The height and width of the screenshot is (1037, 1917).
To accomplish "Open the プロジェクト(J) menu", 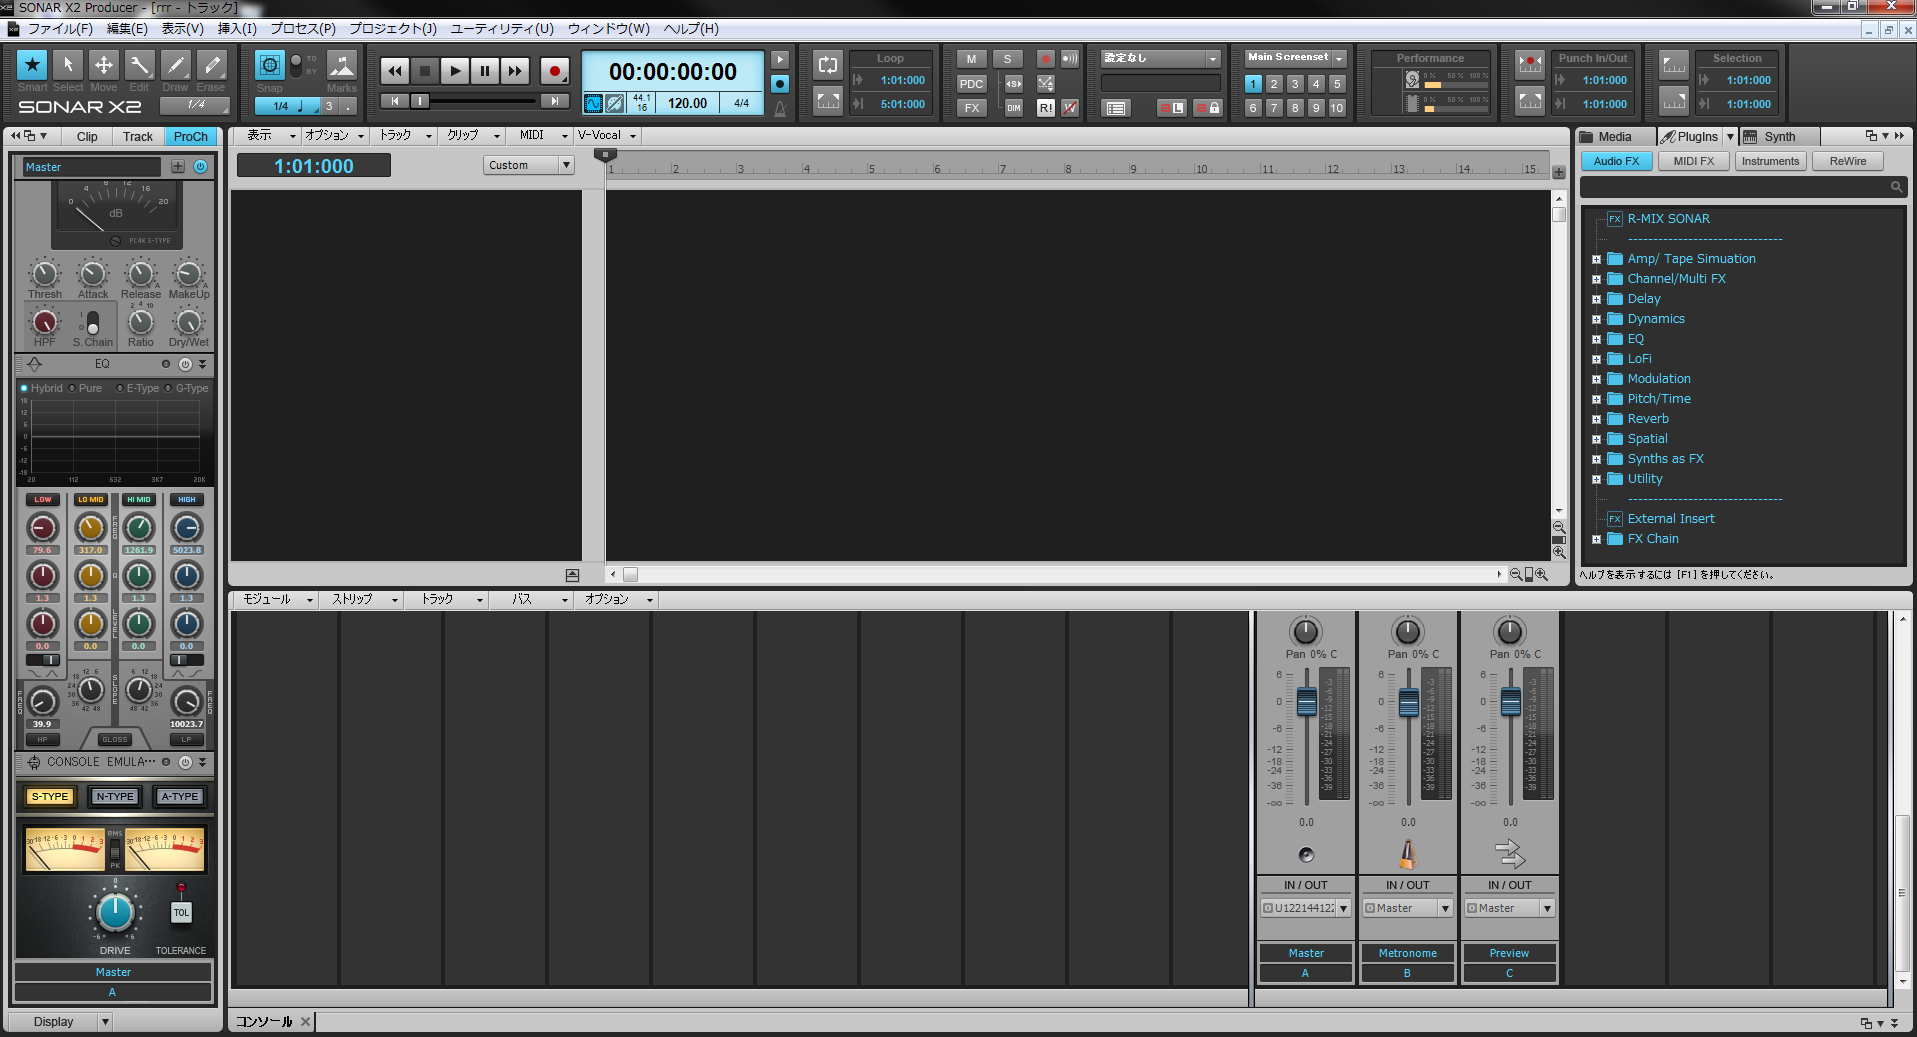I will point(392,29).
